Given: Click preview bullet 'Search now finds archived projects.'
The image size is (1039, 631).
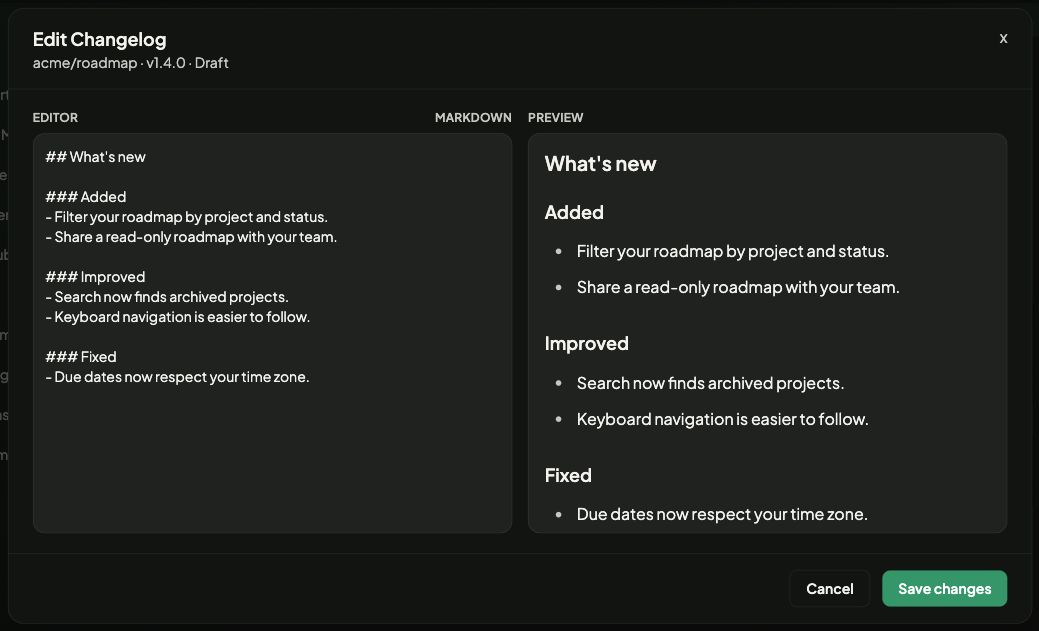Looking at the screenshot, I should tap(710, 383).
